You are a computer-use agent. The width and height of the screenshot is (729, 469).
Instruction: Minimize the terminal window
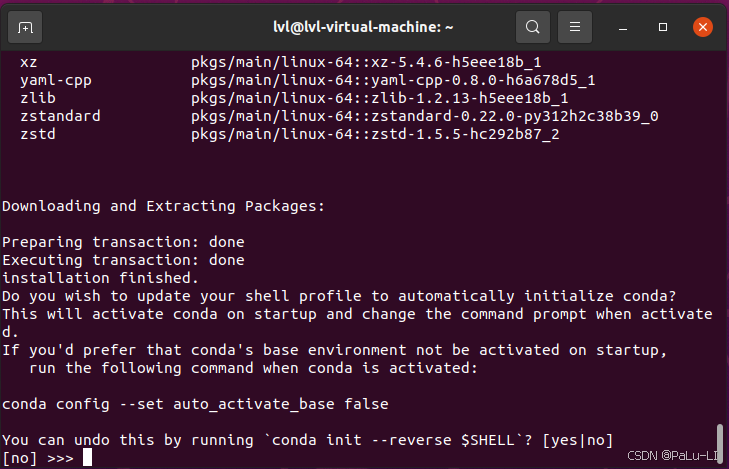point(623,27)
